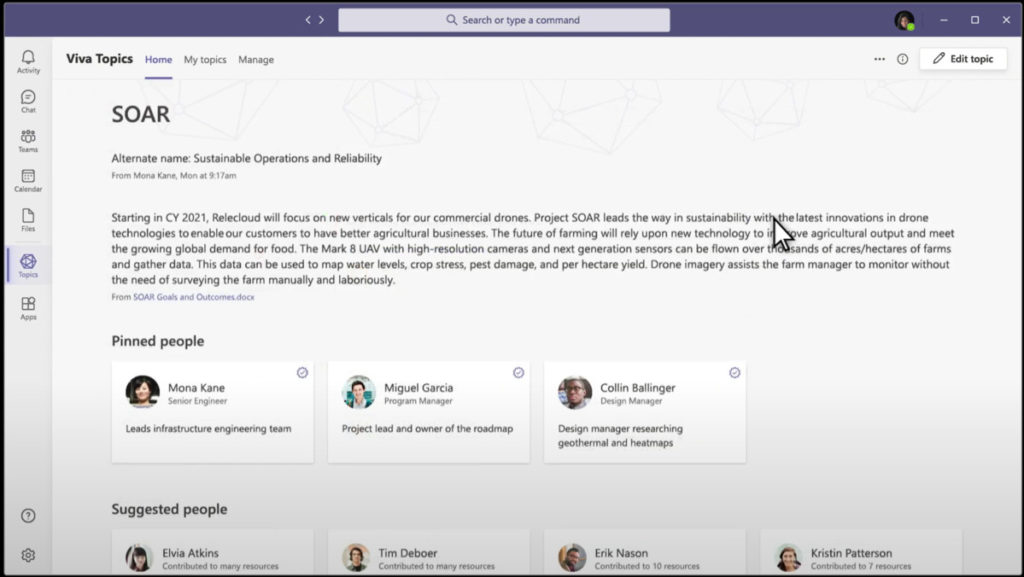Open Chat from the left rail
This screenshot has width=1024, height=577.
point(28,101)
